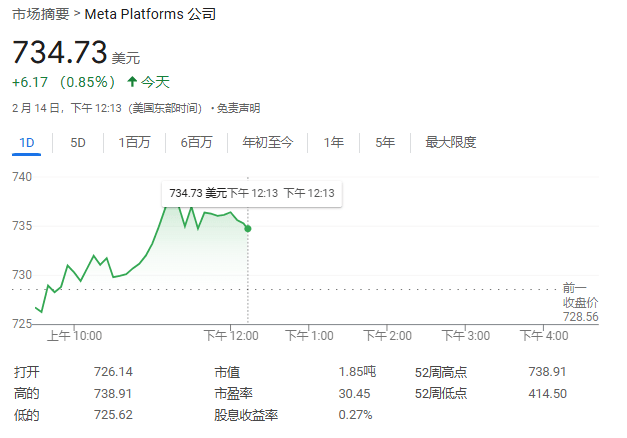
Task: Click the 市值 value 1.85吨
Action: pyautogui.click(x=357, y=372)
